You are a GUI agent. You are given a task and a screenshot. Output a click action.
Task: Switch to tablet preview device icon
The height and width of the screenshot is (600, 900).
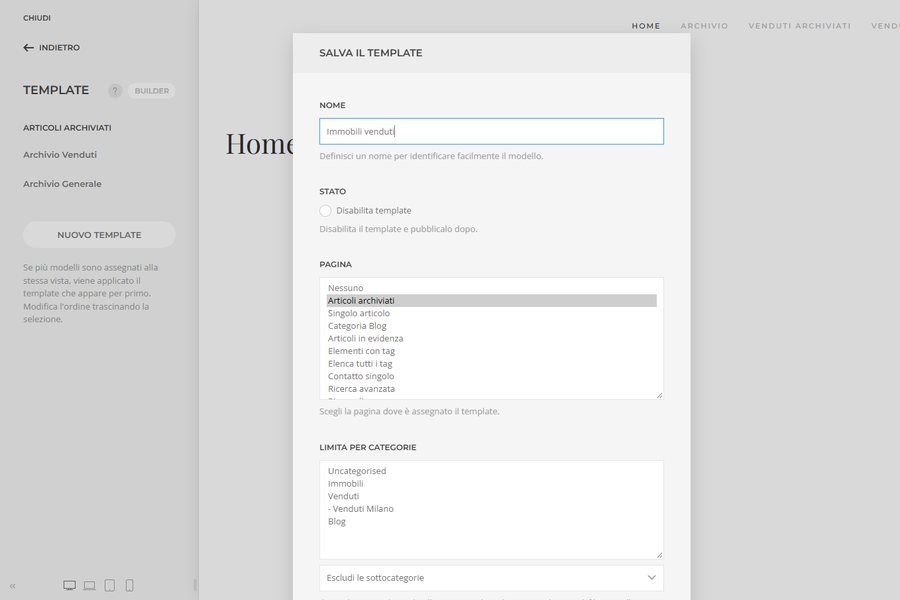(x=110, y=585)
